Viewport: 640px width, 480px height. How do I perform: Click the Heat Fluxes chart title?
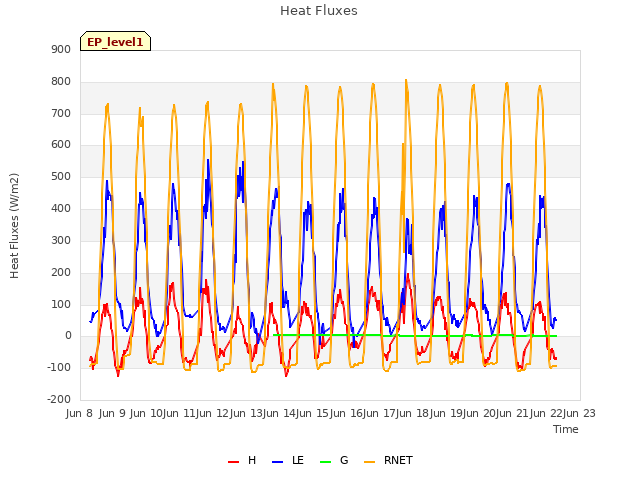point(319,11)
